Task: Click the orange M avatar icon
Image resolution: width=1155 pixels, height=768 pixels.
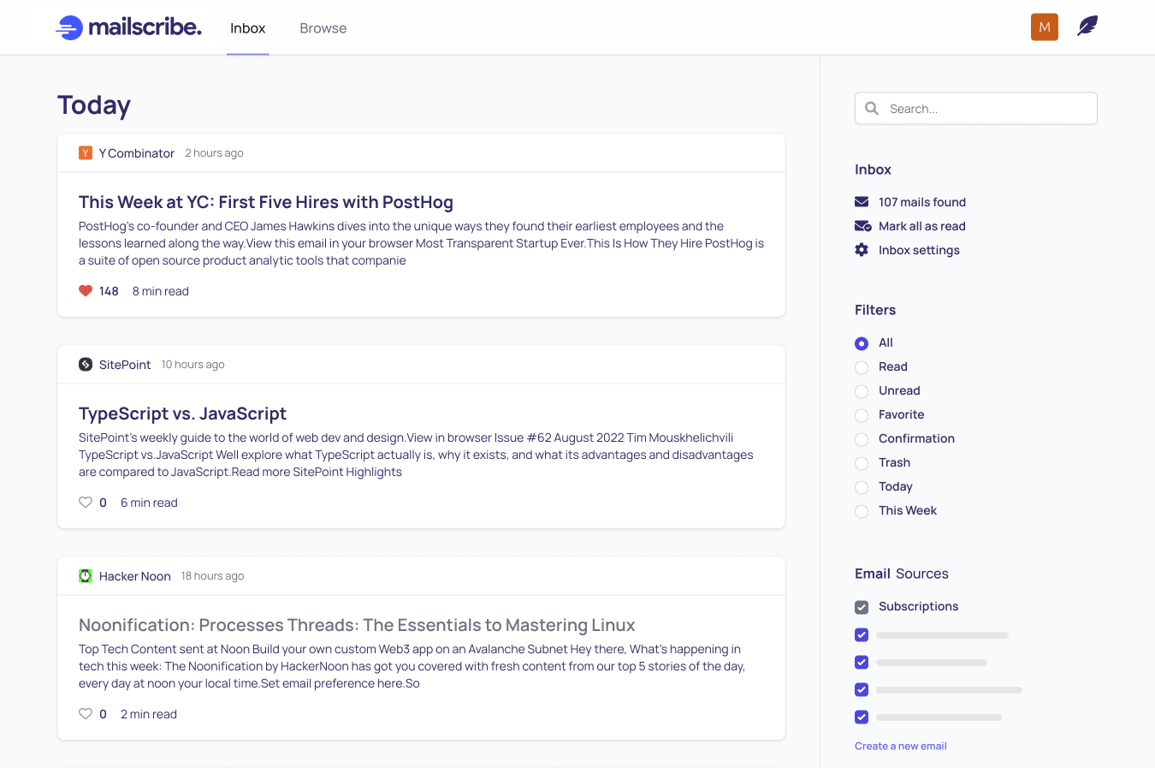Action: (x=1044, y=27)
